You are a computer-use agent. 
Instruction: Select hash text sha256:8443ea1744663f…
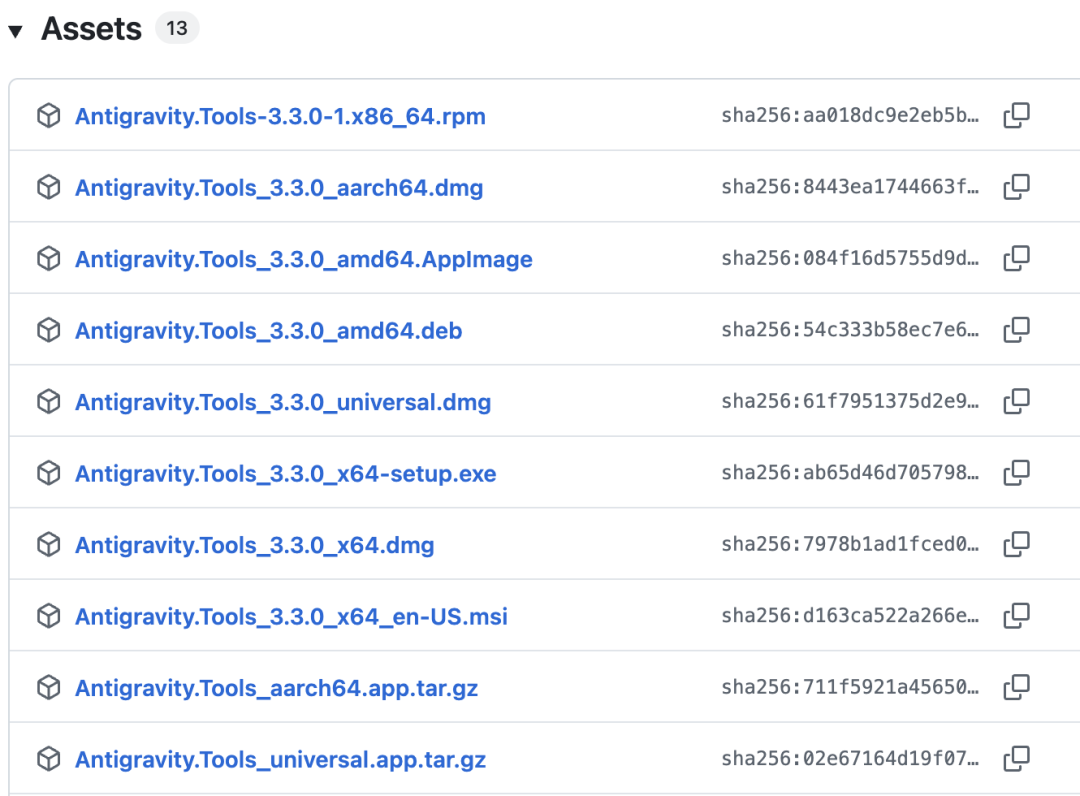coord(850,187)
